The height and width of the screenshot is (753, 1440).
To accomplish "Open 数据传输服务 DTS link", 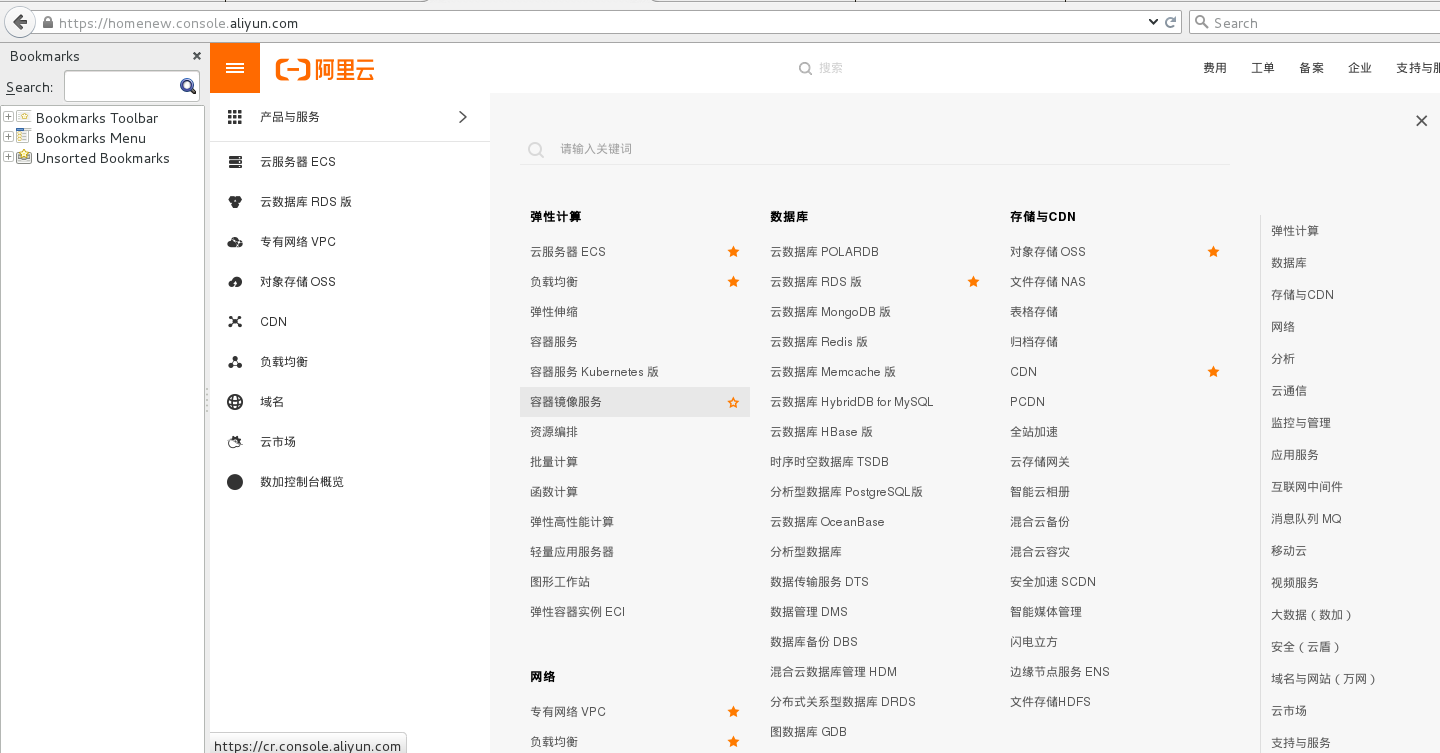I will (819, 582).
